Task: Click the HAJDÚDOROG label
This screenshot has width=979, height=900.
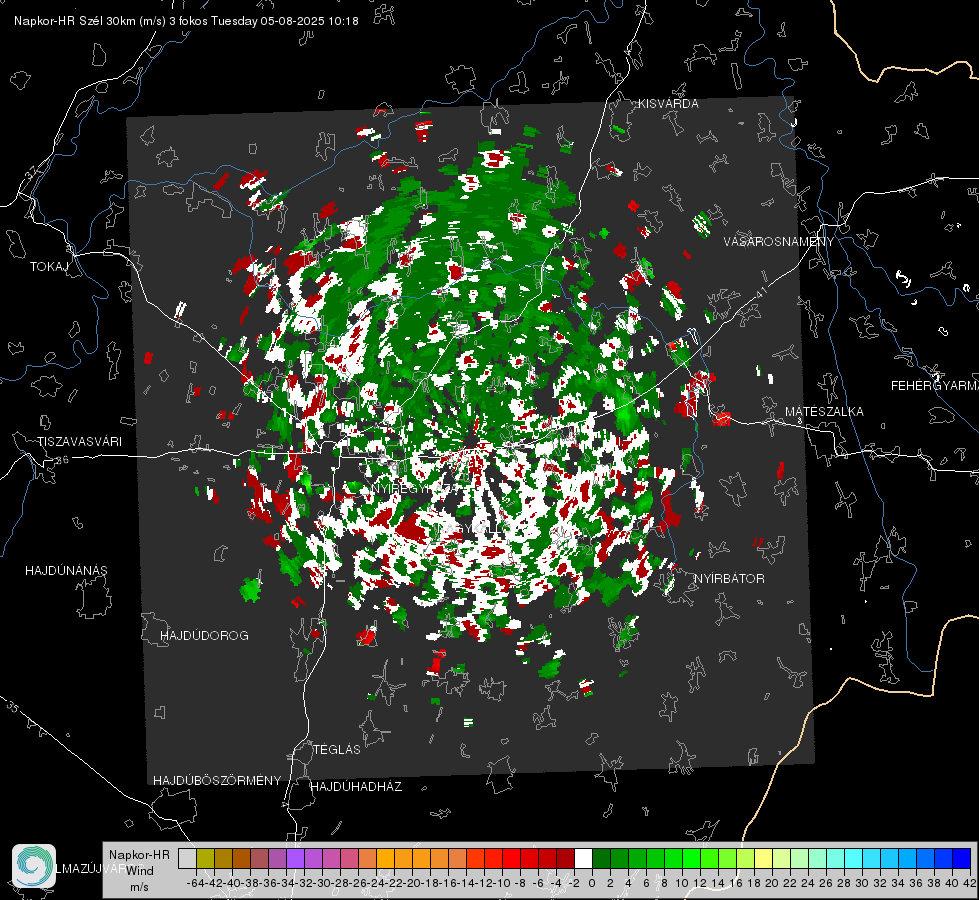Action: 204,636
